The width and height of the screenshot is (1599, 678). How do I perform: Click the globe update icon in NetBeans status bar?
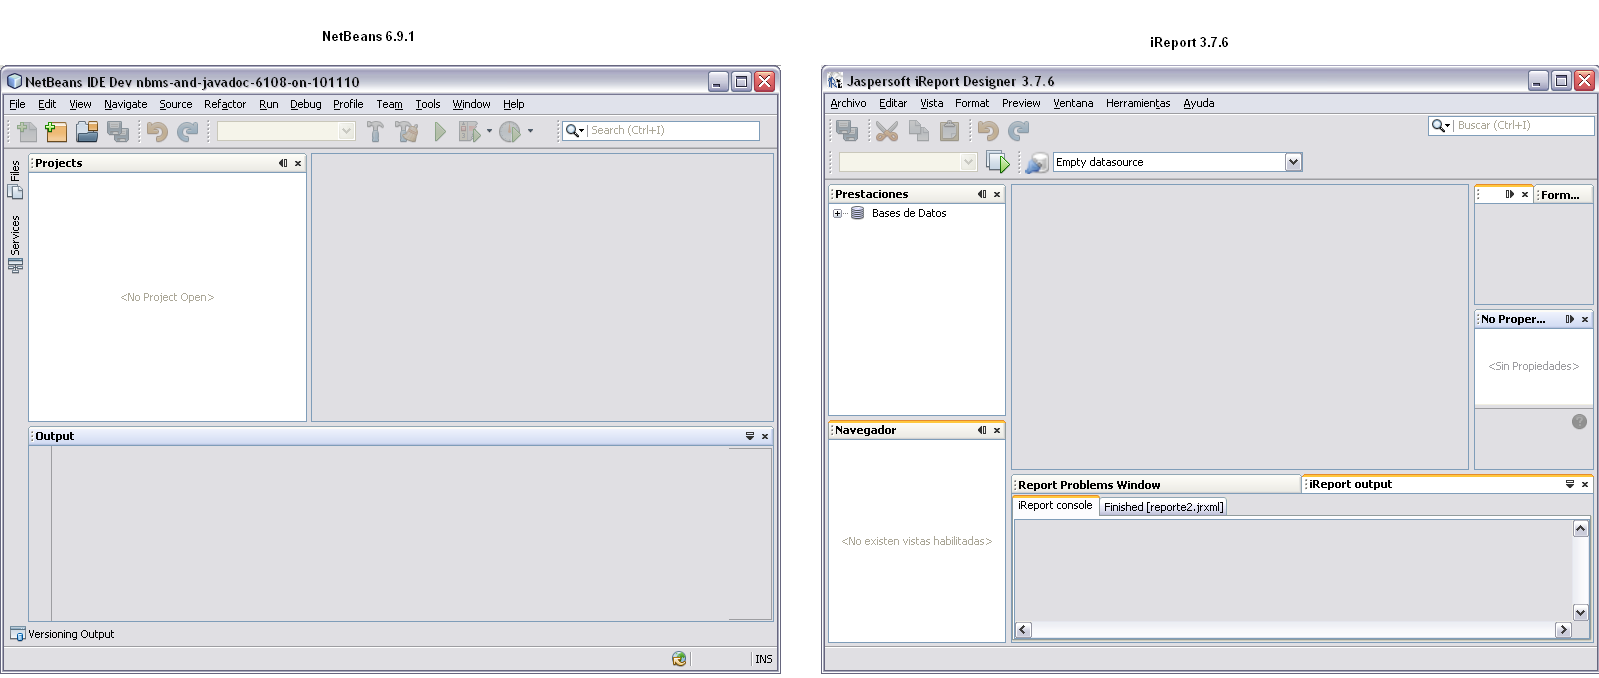click(679, 659)
